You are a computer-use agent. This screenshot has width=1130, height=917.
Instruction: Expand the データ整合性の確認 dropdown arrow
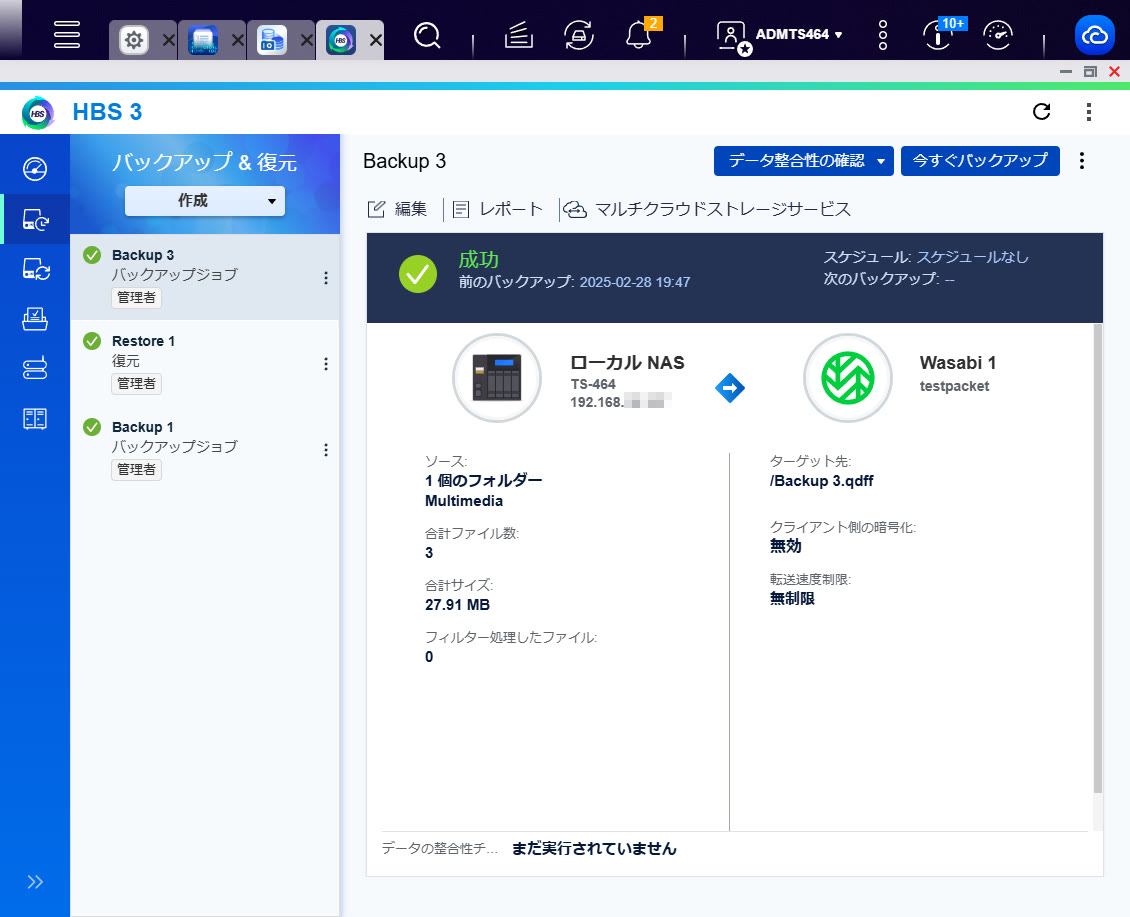coord(881,161)
